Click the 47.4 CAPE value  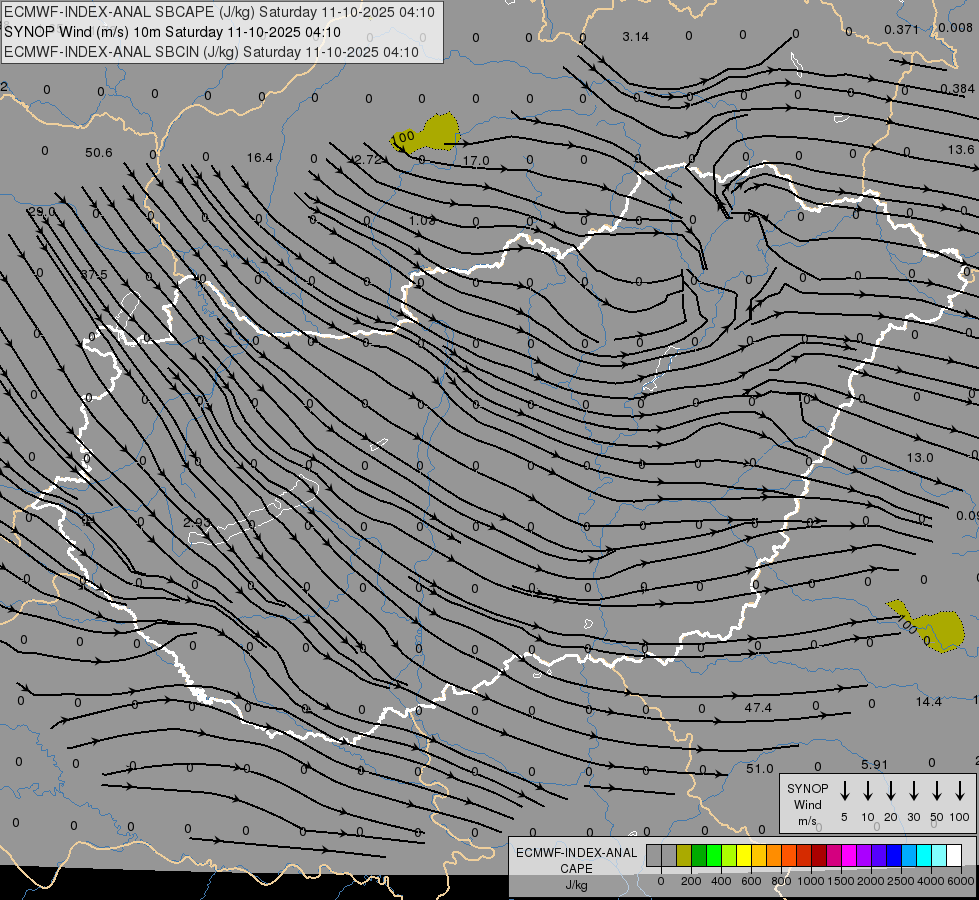coord(759,708)
